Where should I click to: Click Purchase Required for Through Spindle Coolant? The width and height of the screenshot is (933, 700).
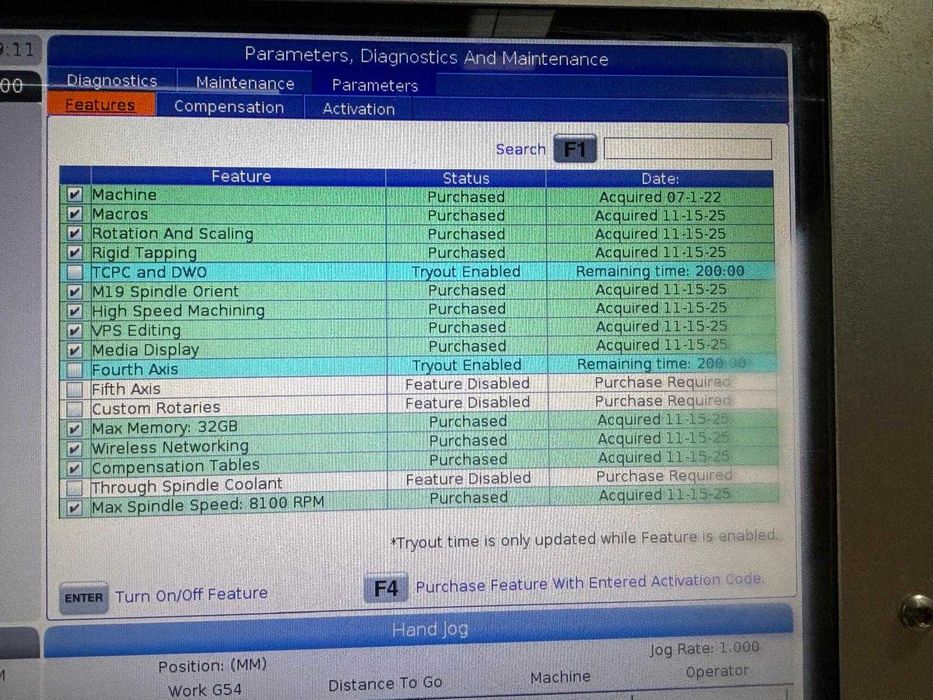(664, 476)
